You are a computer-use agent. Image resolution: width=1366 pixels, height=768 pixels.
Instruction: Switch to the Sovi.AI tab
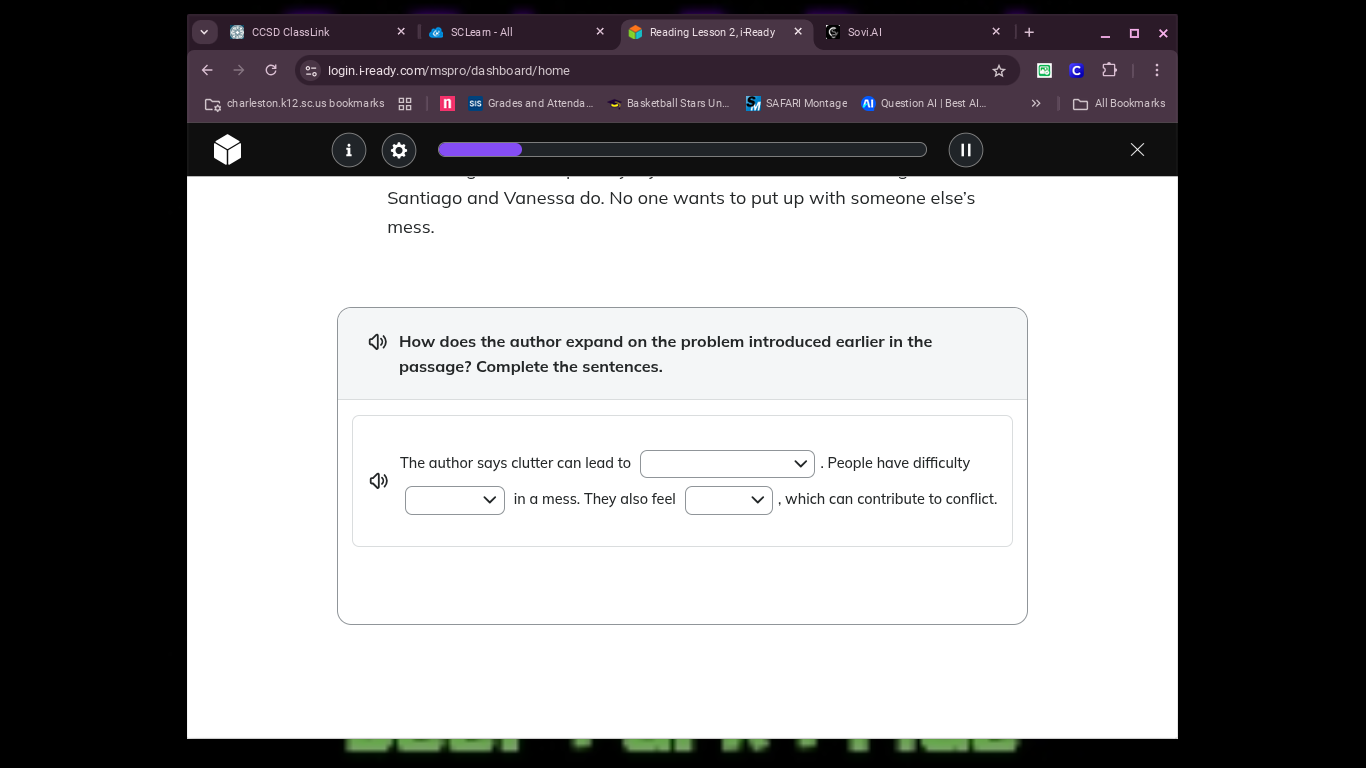[905, 32]
